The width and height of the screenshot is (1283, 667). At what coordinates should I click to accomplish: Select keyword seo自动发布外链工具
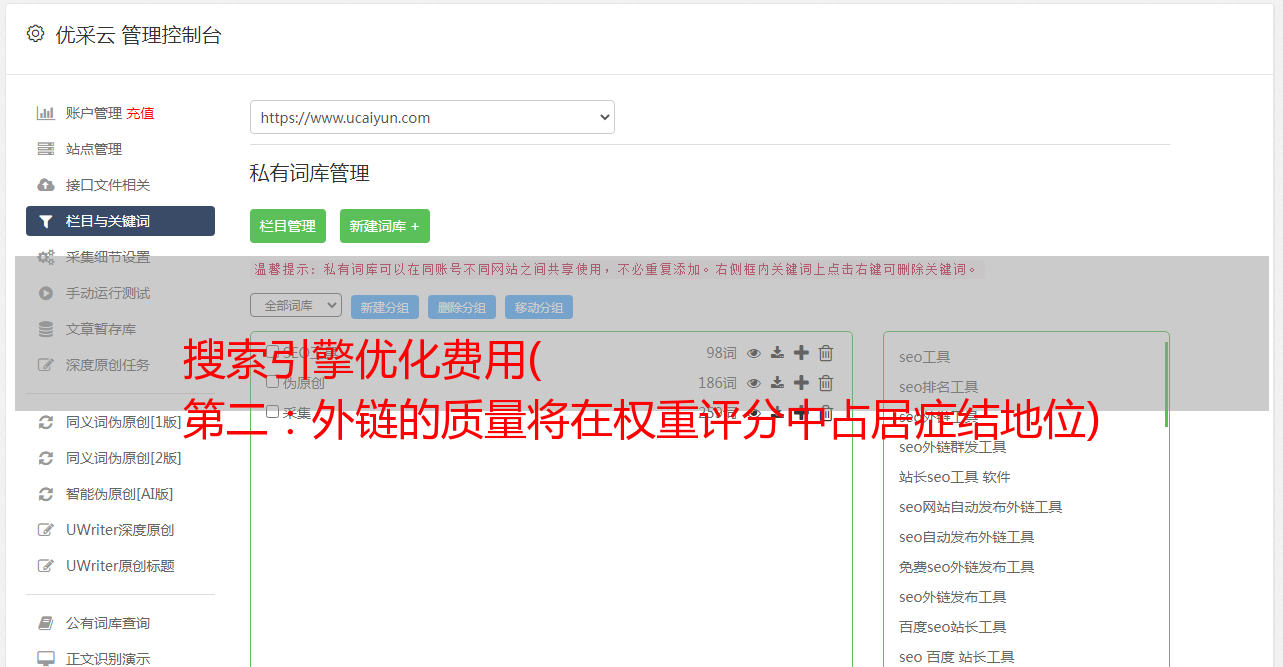click(967, 537)
